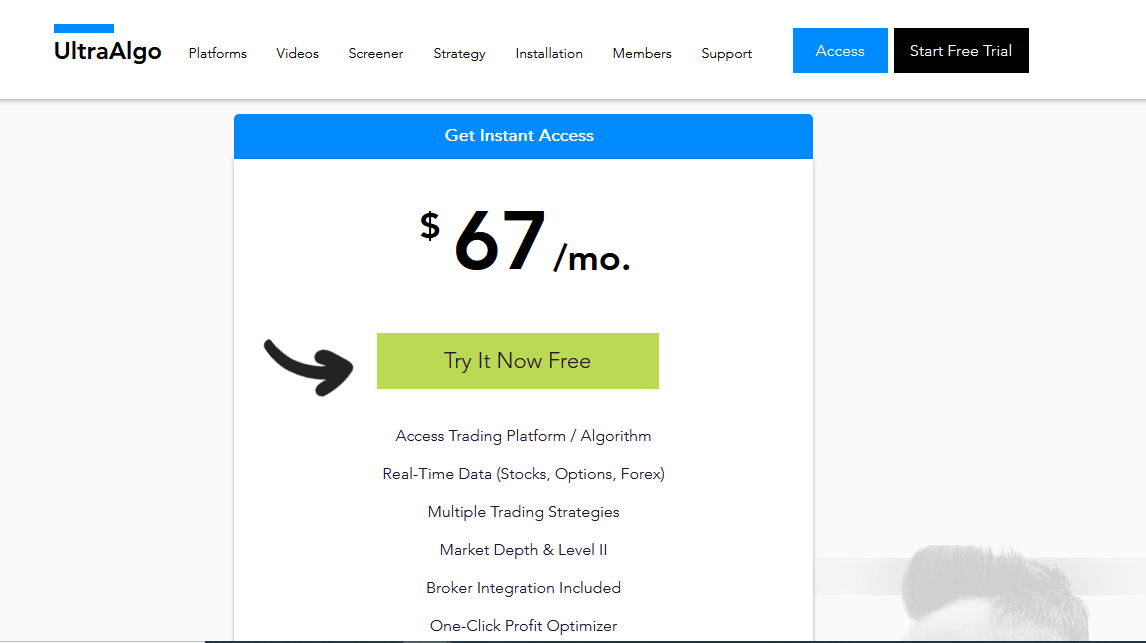Open the Installation page
Viewport: 1146px width, 643px height.
(549, 53)
